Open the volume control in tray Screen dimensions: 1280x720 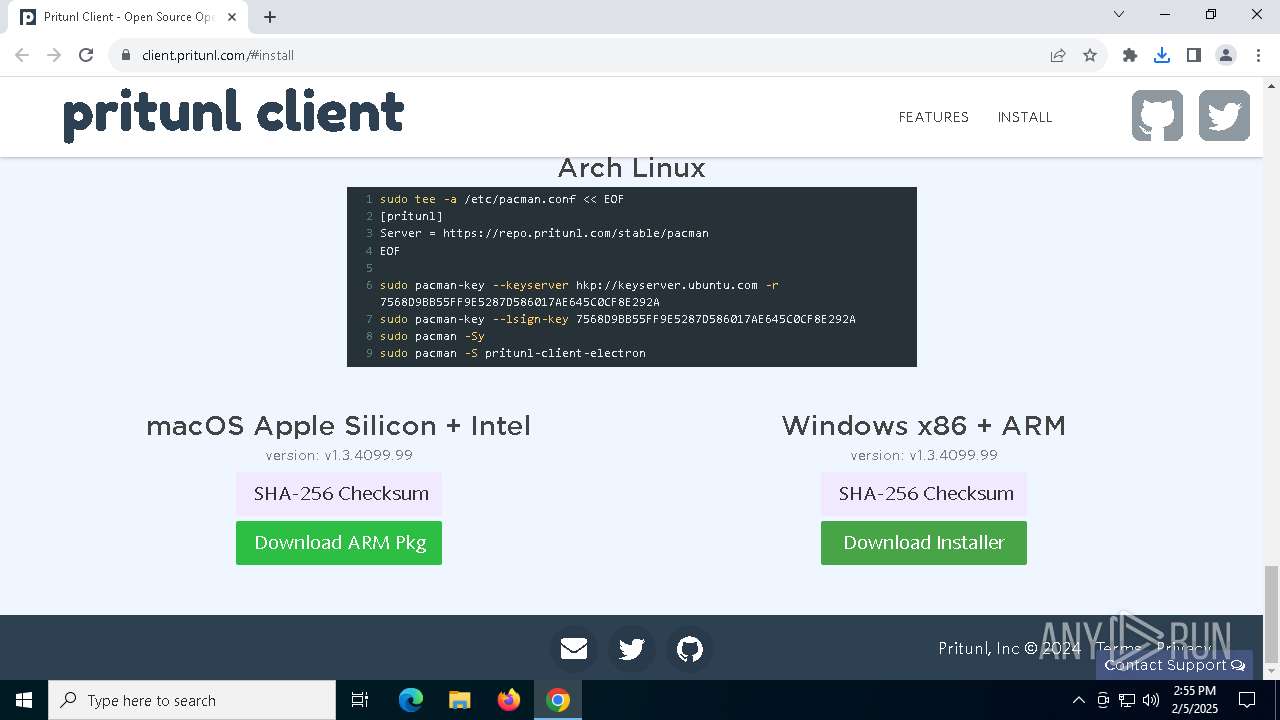(x=1151, y=700)
